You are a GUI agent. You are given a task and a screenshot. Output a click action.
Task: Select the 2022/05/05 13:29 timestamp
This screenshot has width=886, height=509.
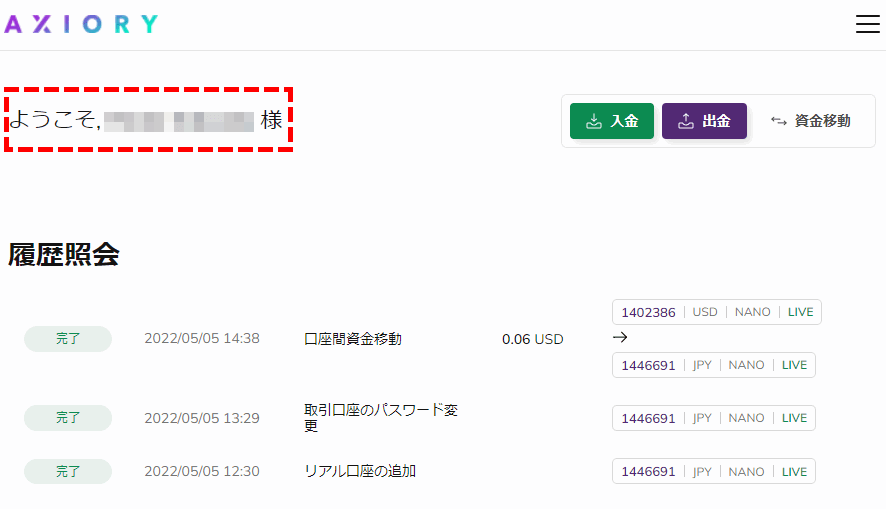click(x=202, y=418)
